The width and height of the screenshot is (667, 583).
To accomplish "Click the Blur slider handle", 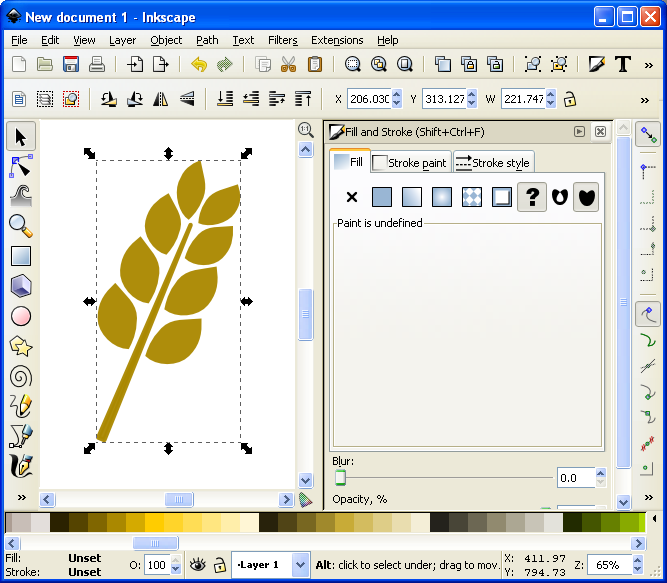I will click(x=340, y=478).
